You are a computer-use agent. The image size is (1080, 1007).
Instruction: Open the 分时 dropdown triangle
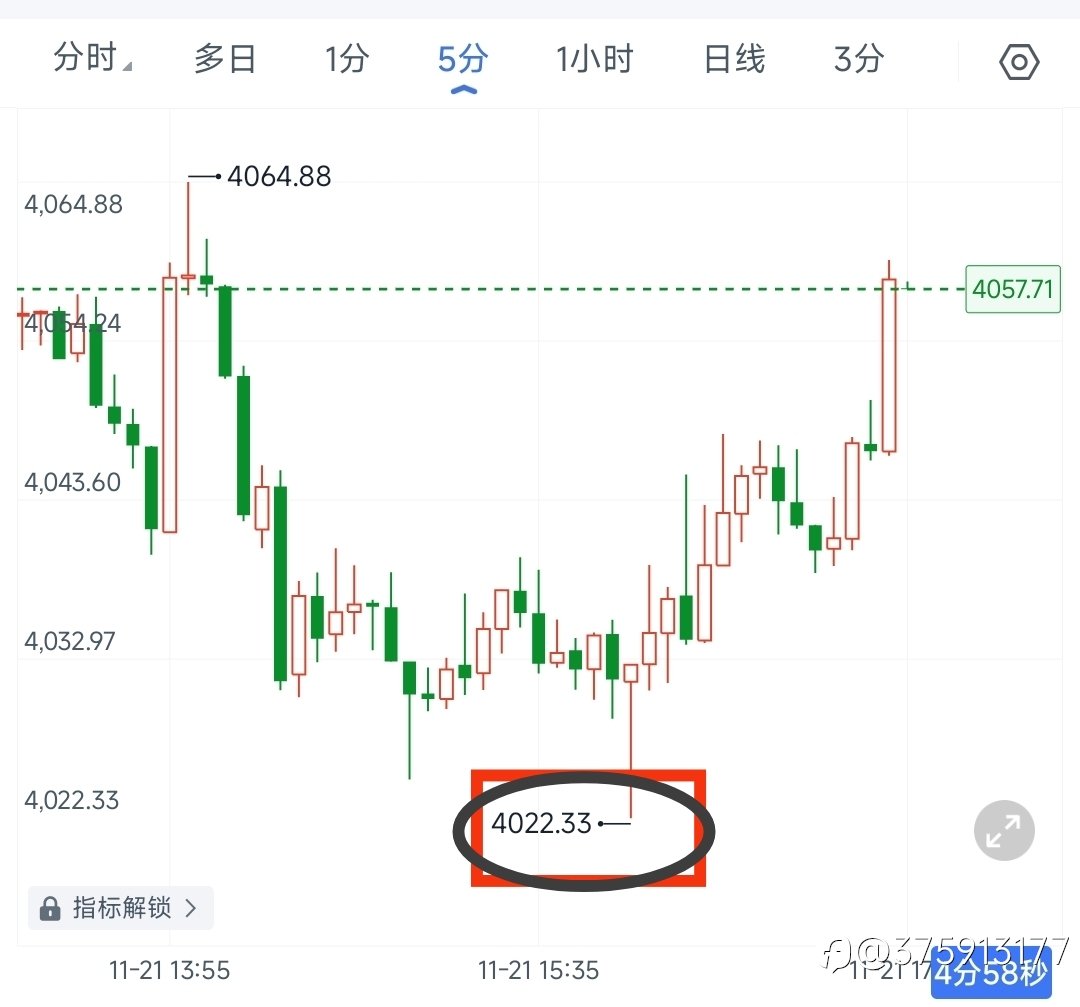pyautogui.click(x=127, y=66)
